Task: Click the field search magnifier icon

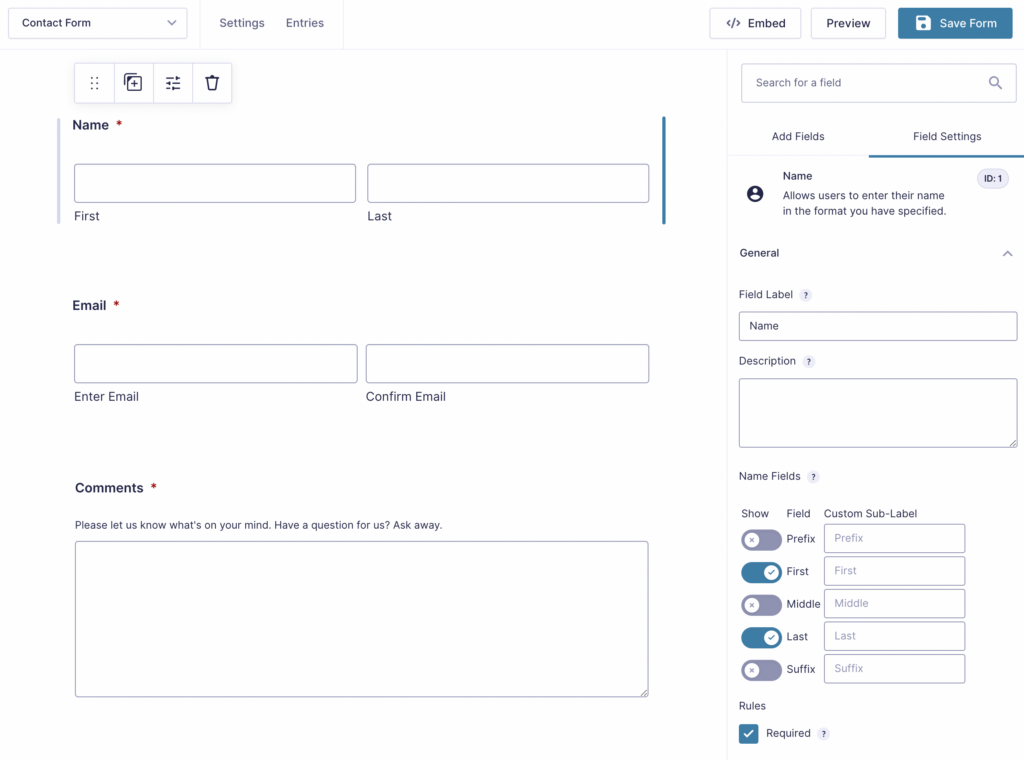Action: point(995,83)
